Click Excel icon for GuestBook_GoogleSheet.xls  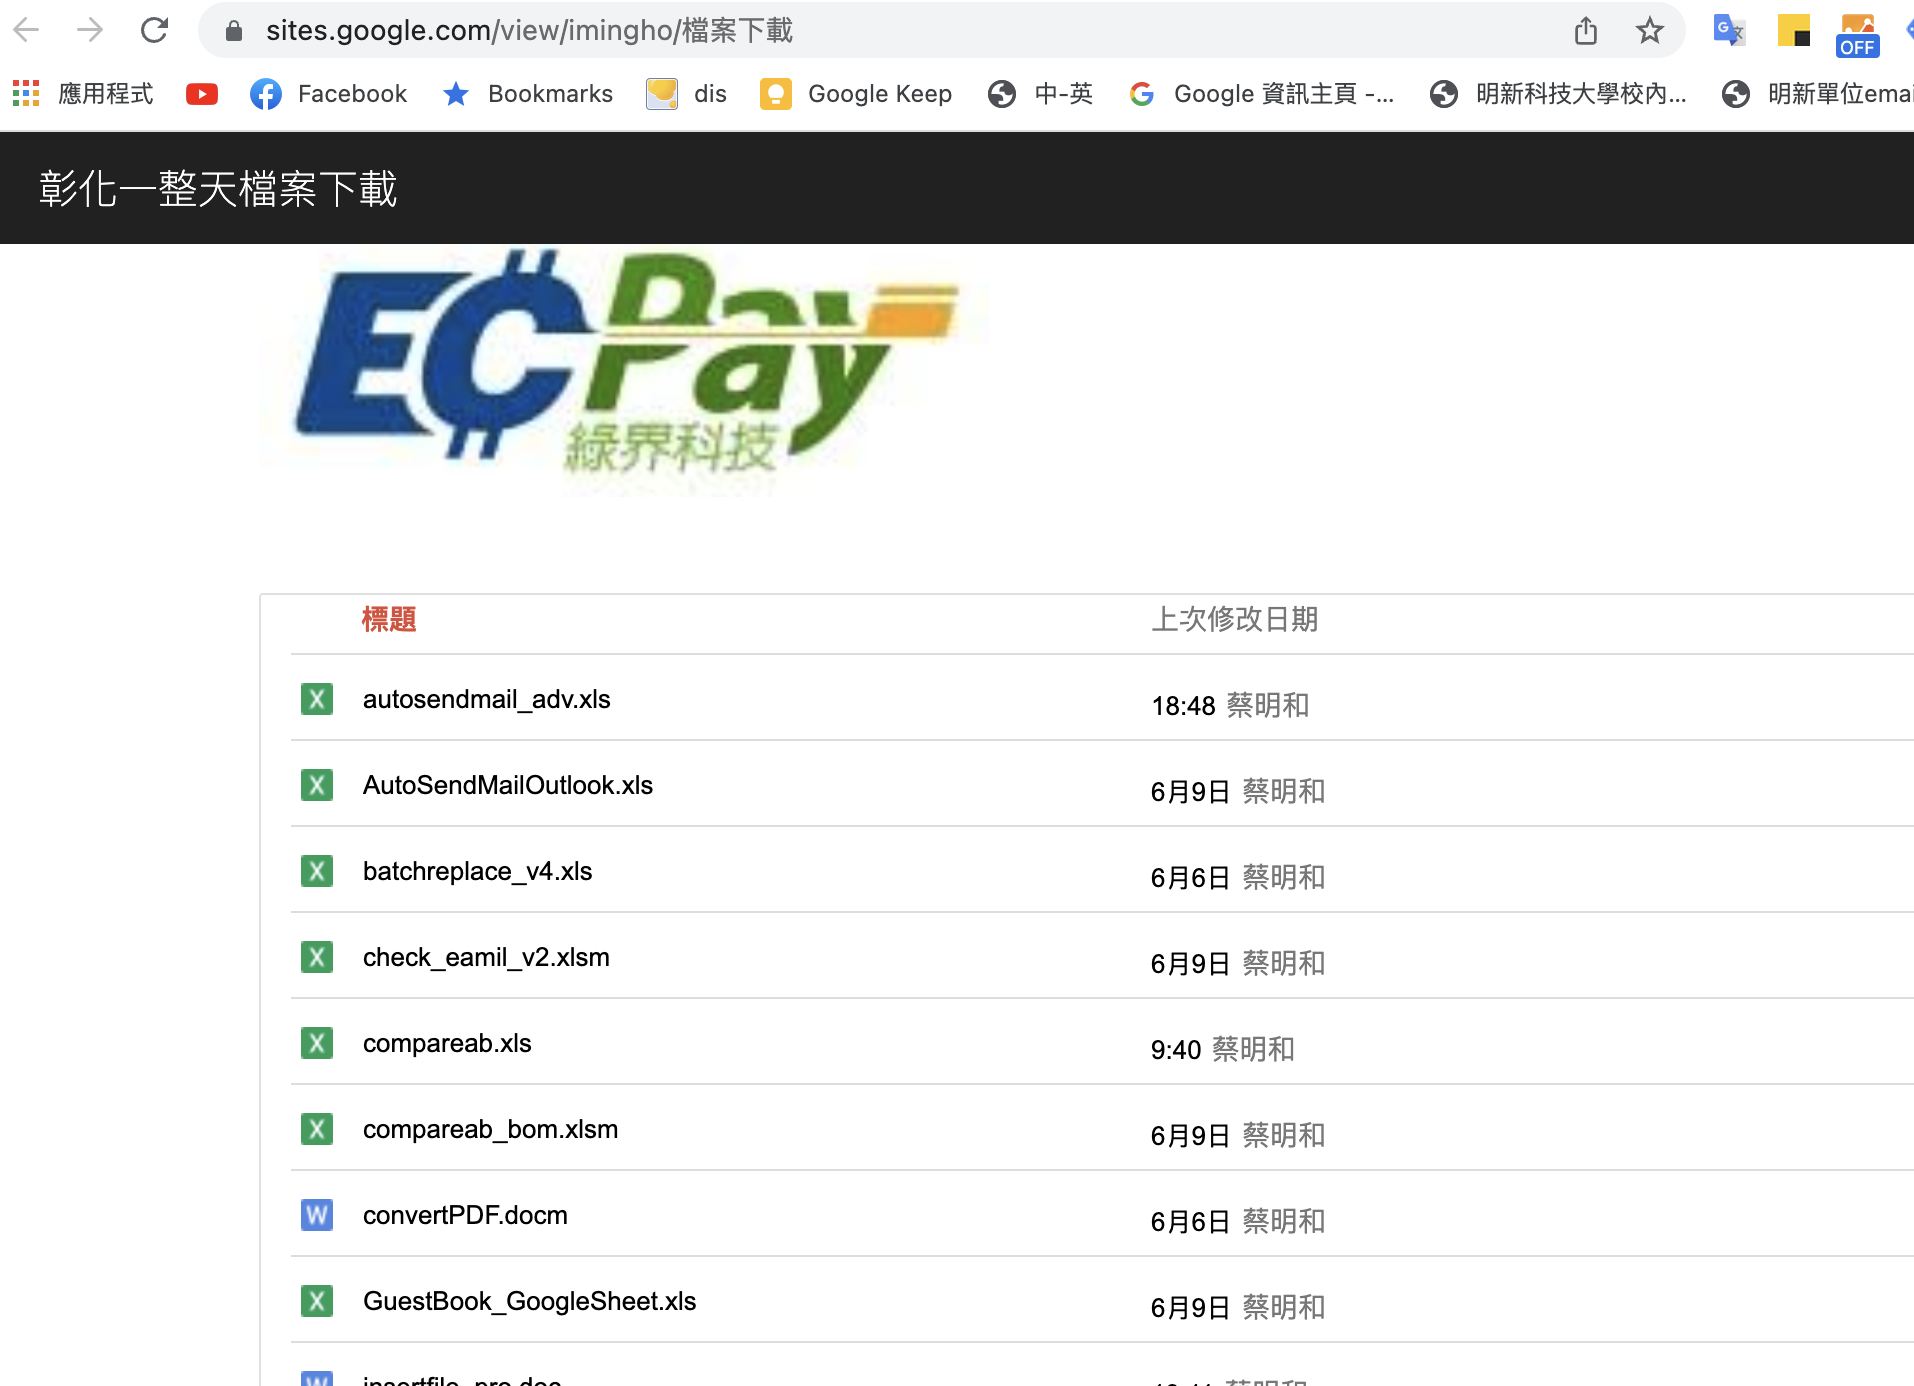click(x=317, y=1301)
